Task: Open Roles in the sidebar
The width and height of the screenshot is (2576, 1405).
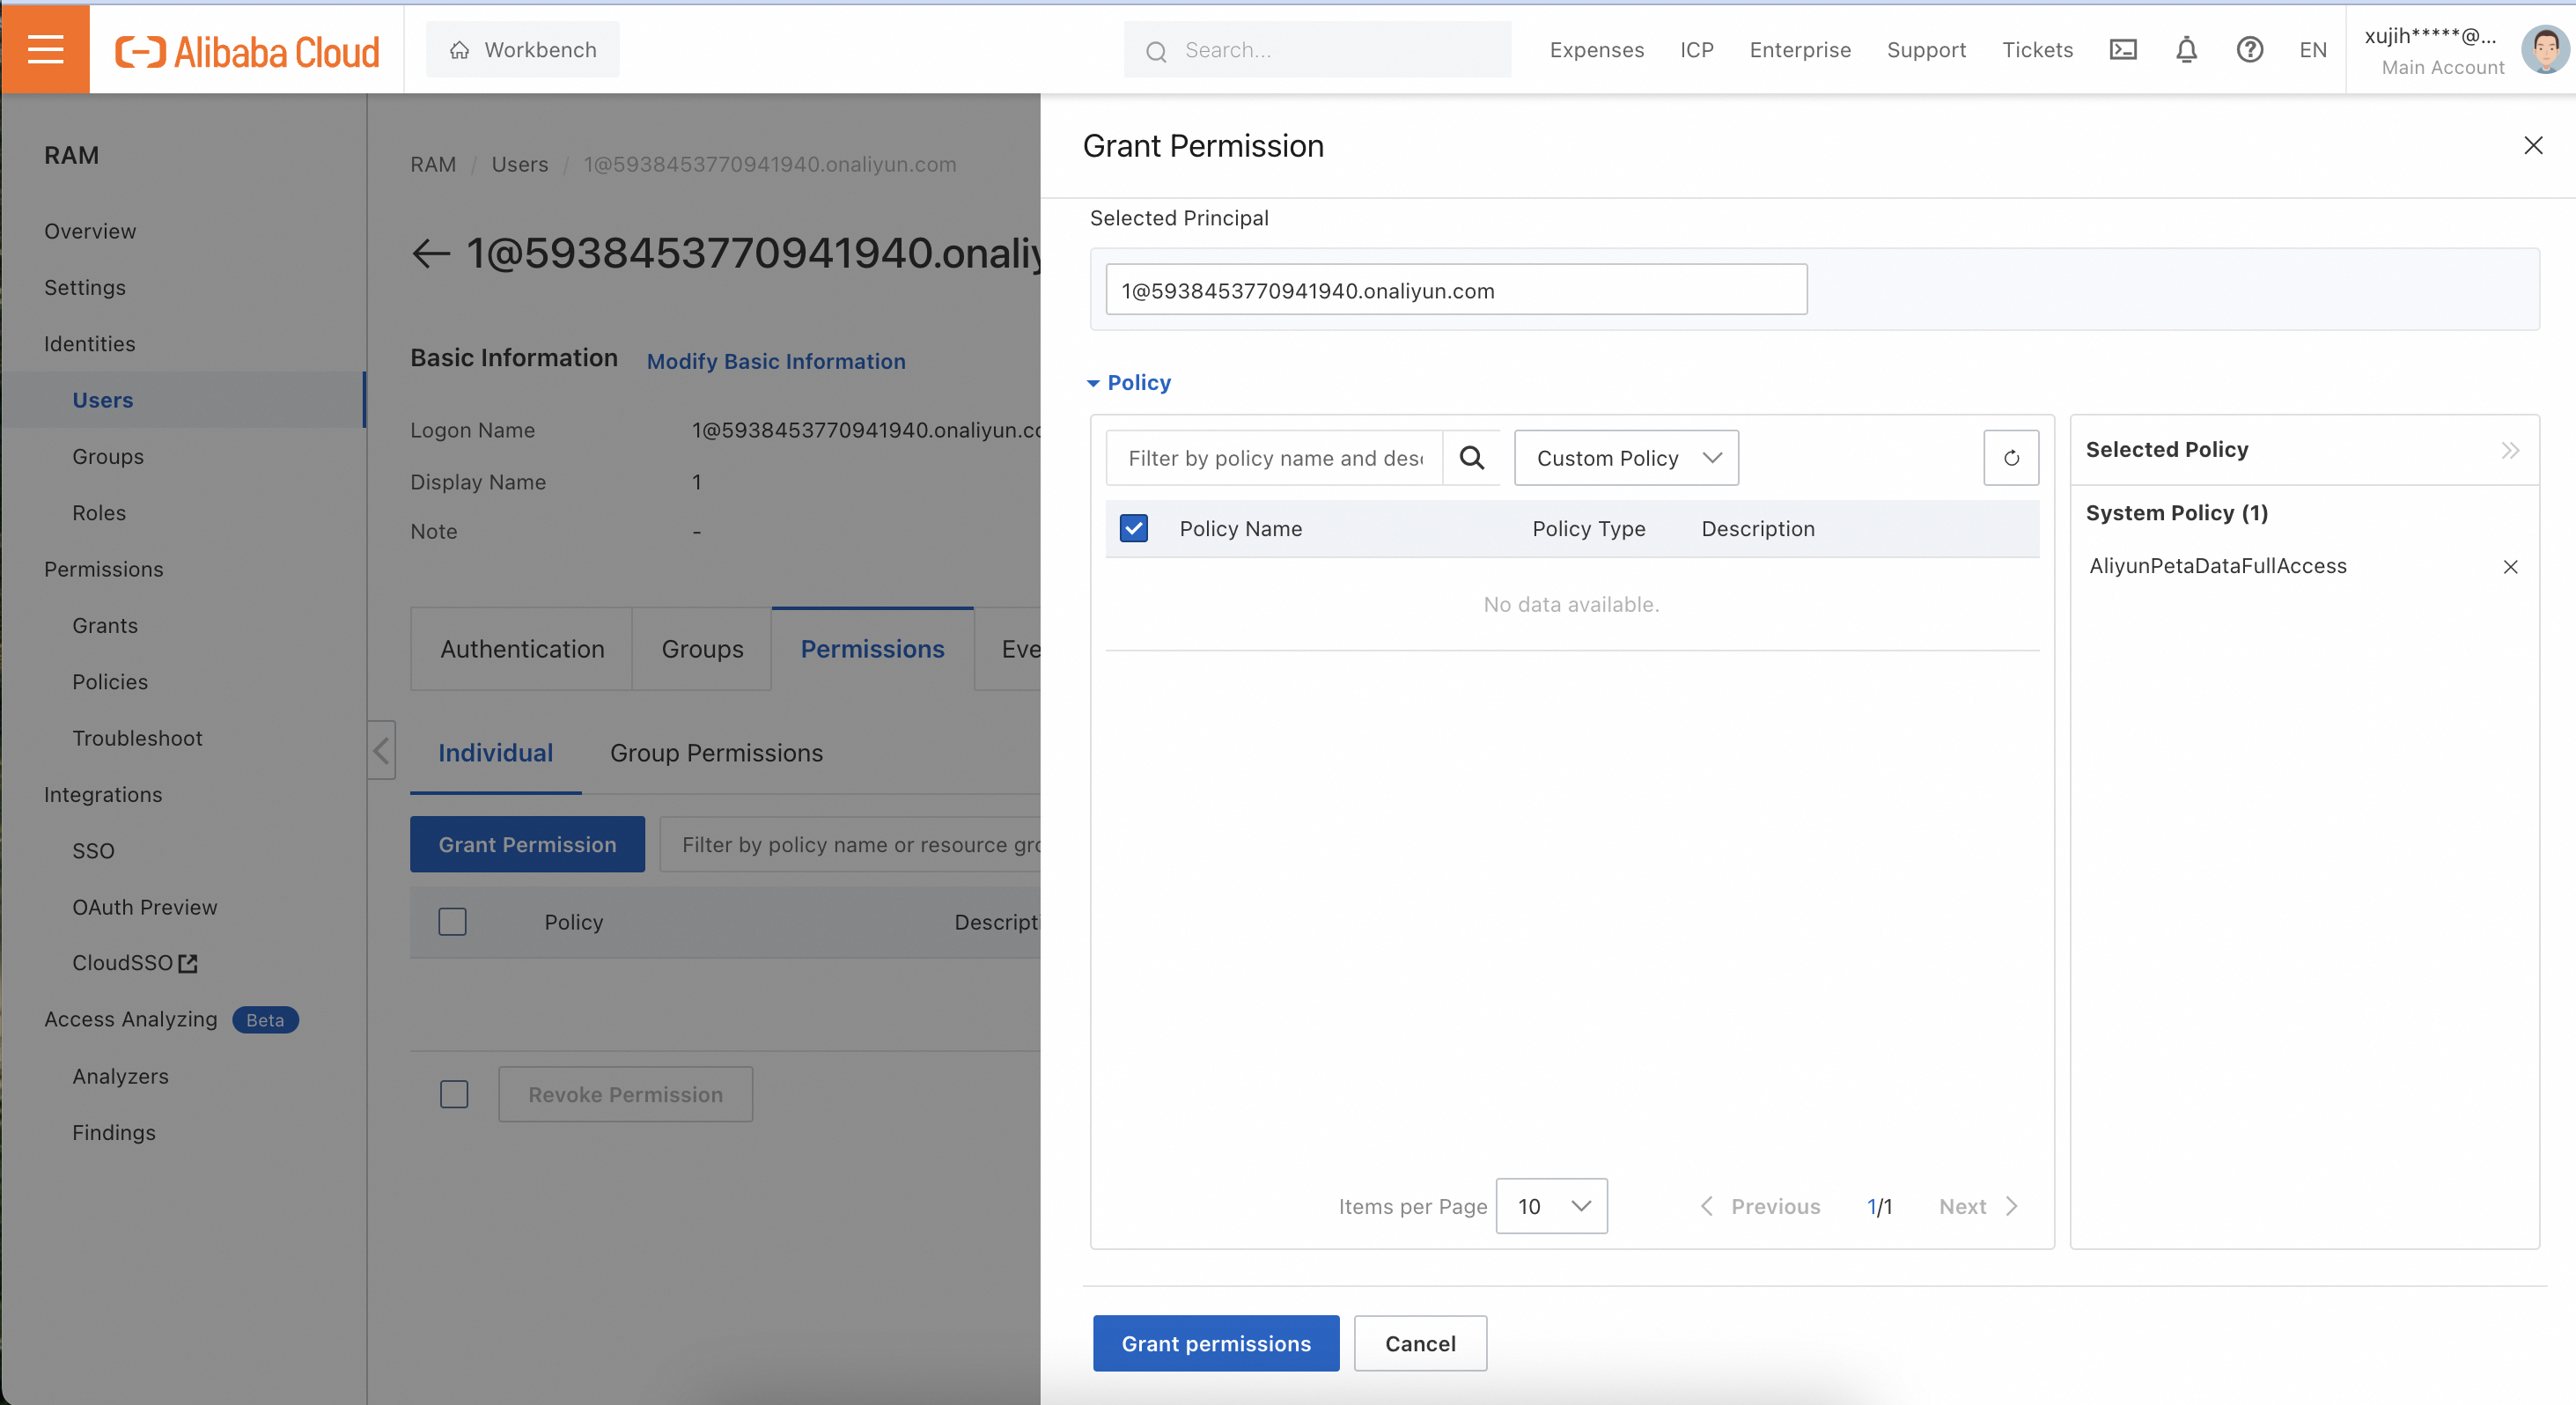Action: tap(99, 513)
